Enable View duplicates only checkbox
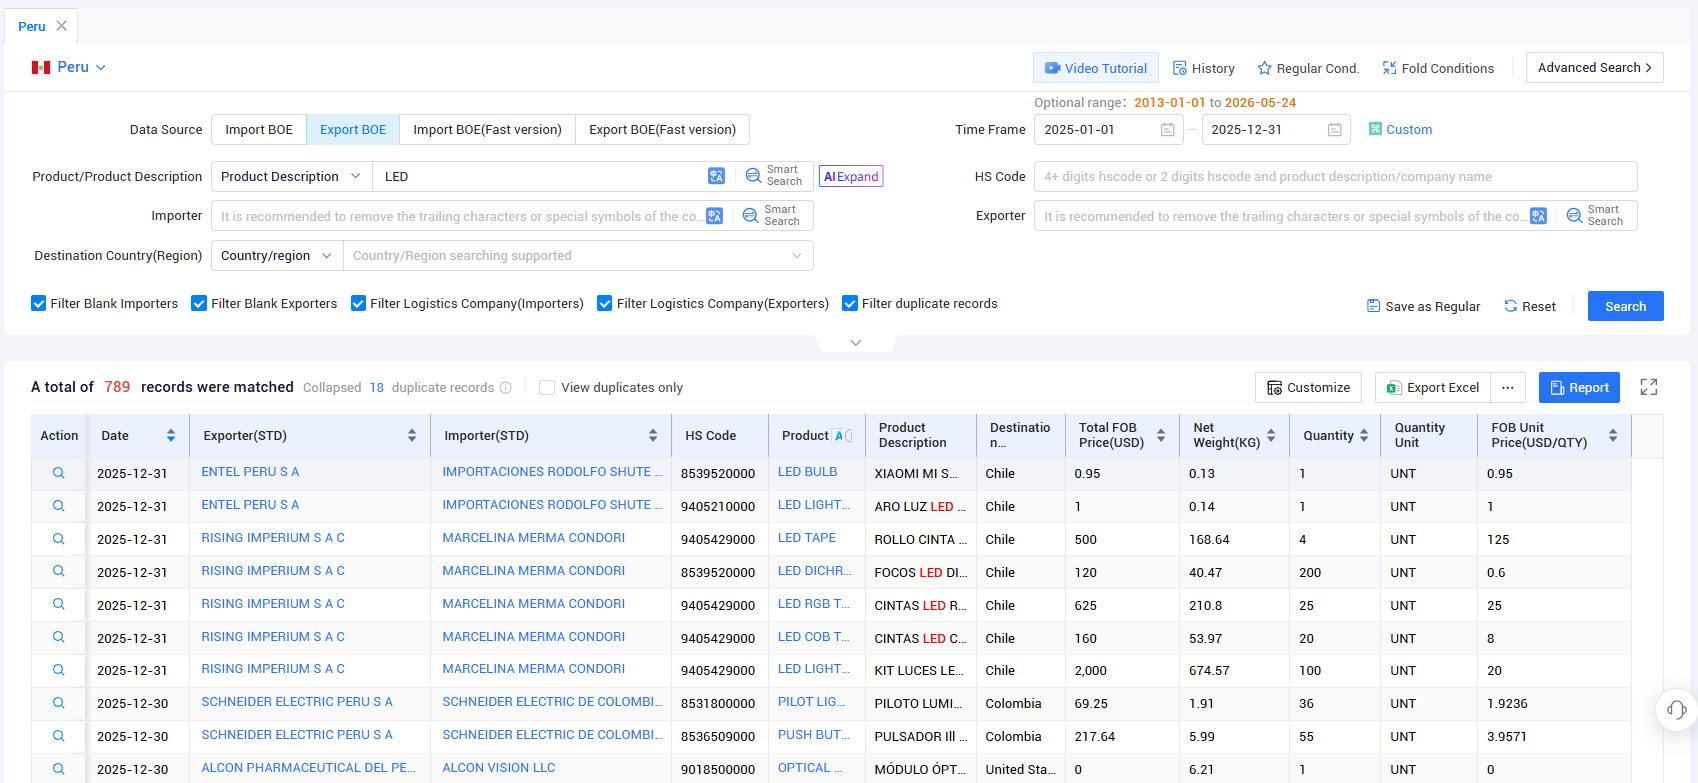1698x783 pixels. tap(547, 388)
